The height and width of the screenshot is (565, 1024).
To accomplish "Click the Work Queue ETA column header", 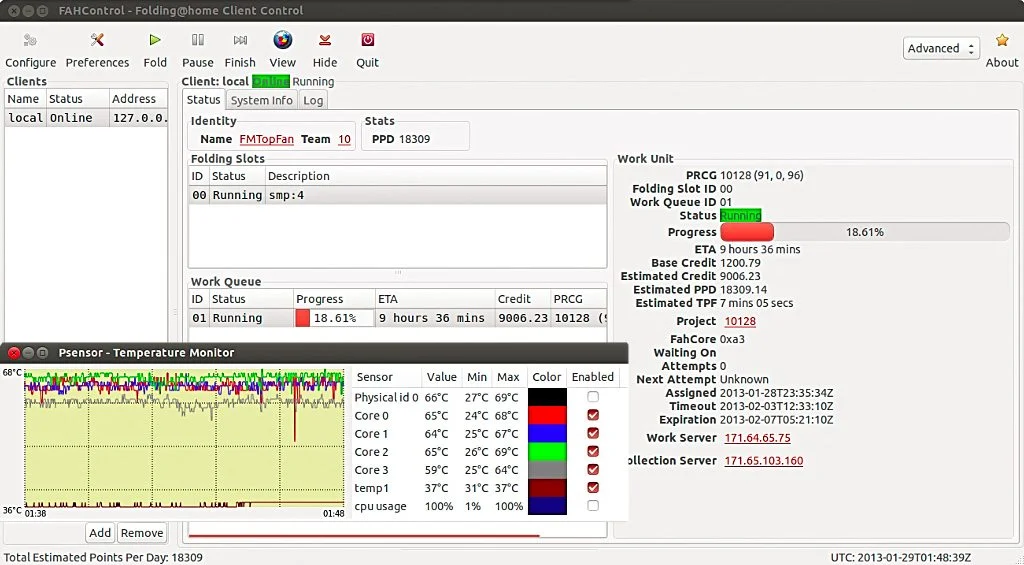I will tap(435, 299).
